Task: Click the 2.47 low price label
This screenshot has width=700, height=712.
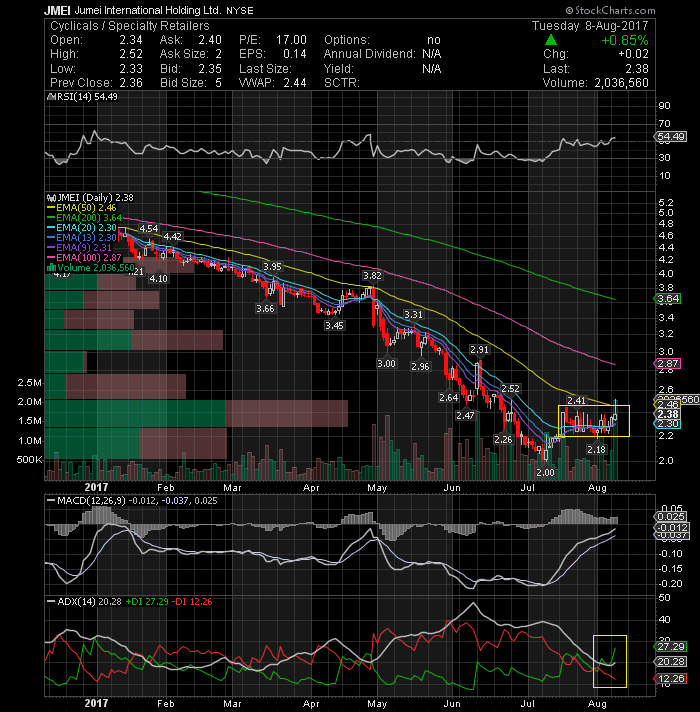Action: pyautogui.click(x=465, y=415)
